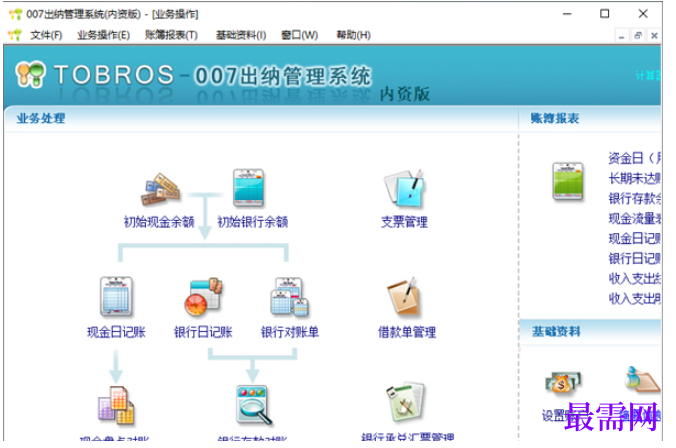The width and height of the screenshot is (676, 448).
Task: Close the inner 业务操作 child window
Action: click(654, 36)
